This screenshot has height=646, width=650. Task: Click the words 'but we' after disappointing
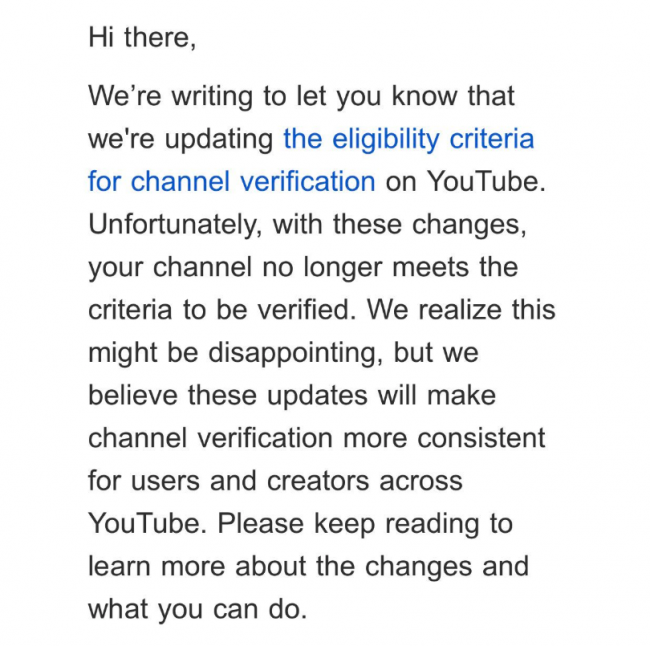[x=436, y=353]
